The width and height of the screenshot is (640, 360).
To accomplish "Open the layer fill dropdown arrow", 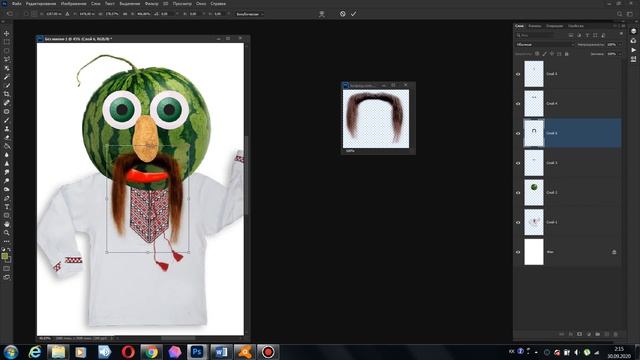I will pos(620,54).
